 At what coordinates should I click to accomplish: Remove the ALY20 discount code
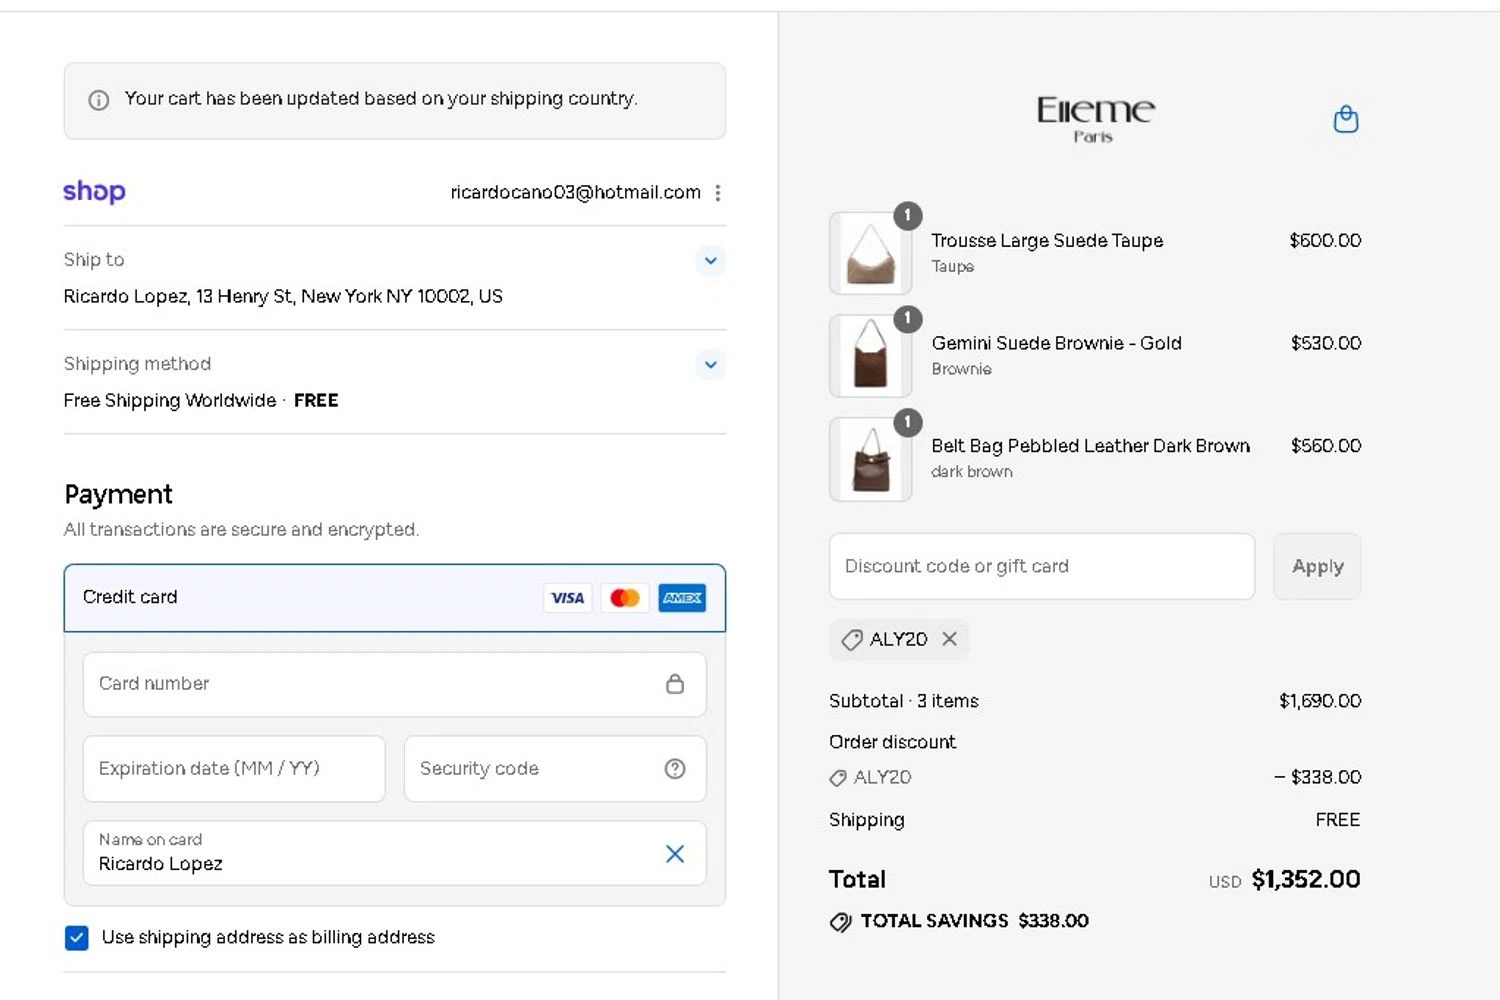(x=949, y=639)
